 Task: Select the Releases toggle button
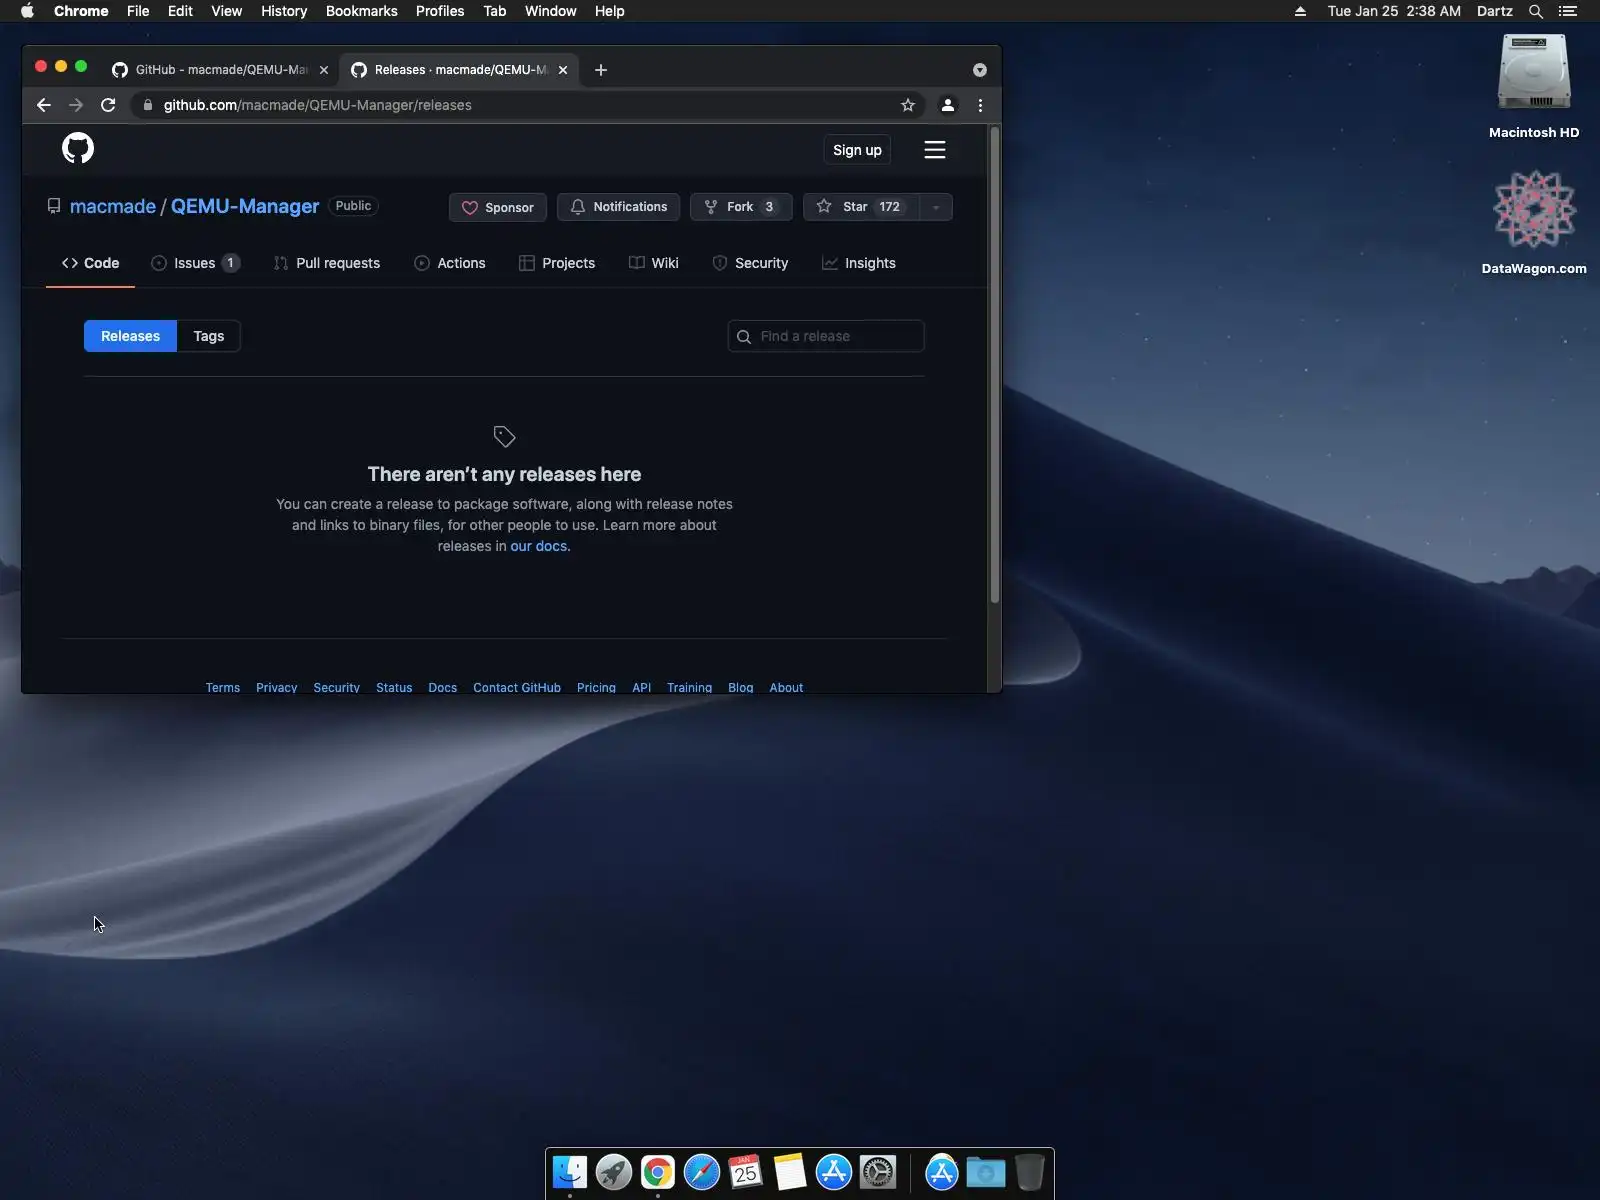tap(130, 336)
